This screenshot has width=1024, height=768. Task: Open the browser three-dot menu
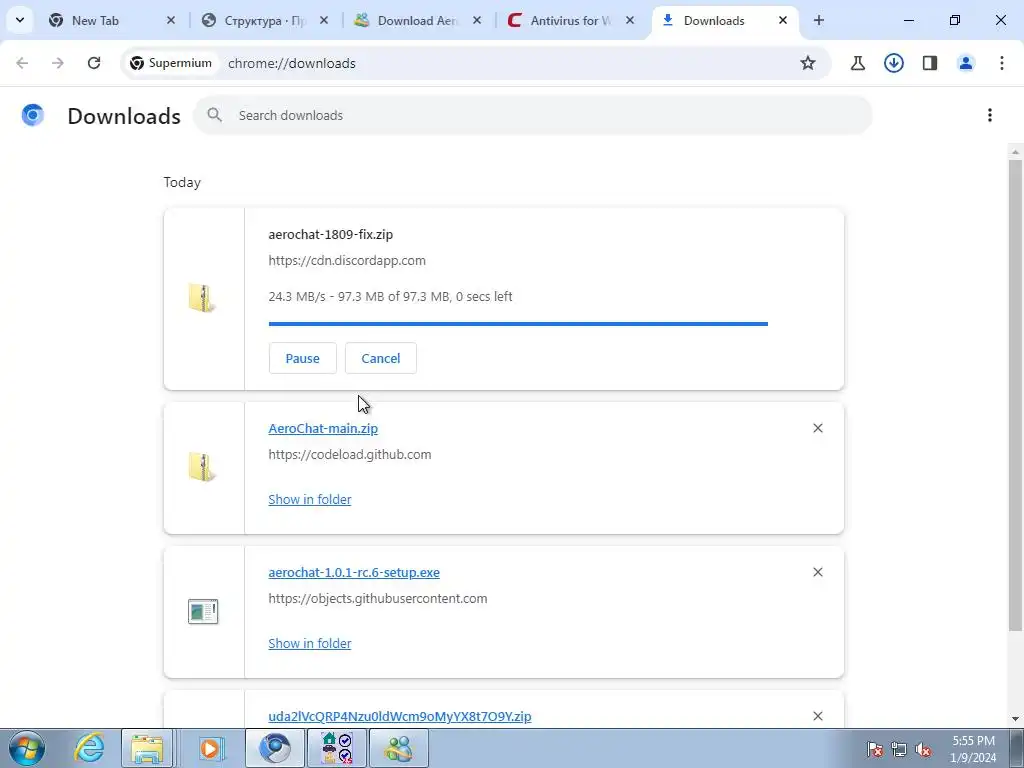(1002, 63)
